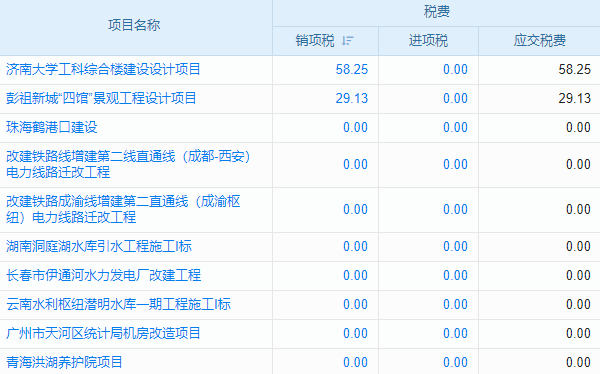Click 进项税 0.00 in 青海洪湖养护院 row
600x374 pixels.
[x=455, y=363]
